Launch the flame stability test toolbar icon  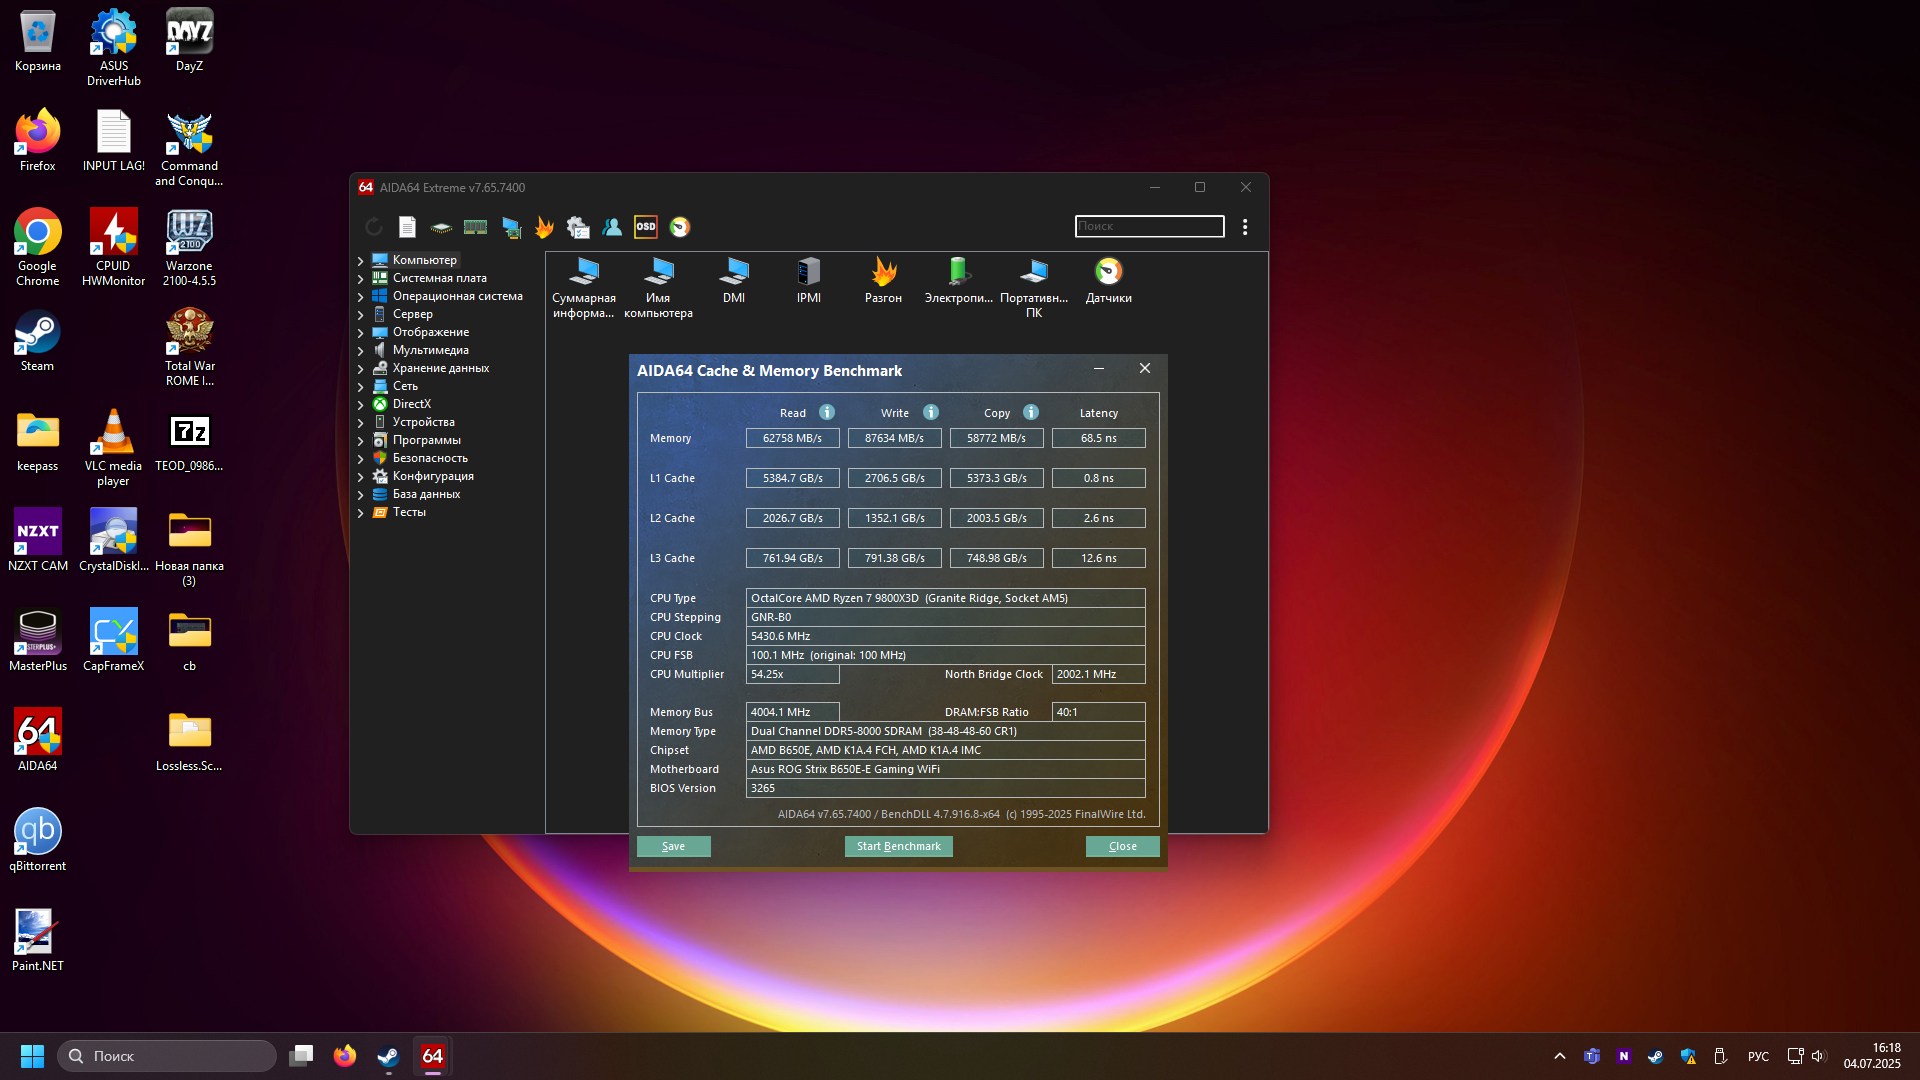pos(544,227)
